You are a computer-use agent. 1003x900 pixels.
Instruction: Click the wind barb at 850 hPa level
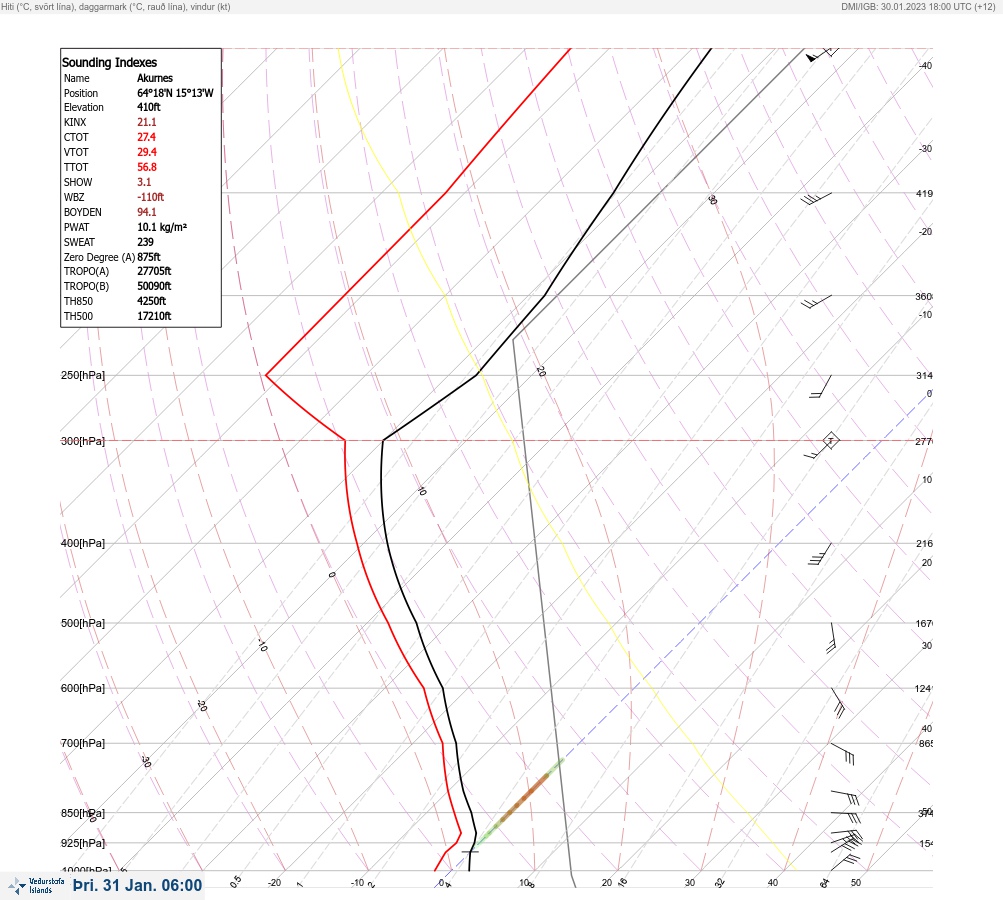(846, 815)
